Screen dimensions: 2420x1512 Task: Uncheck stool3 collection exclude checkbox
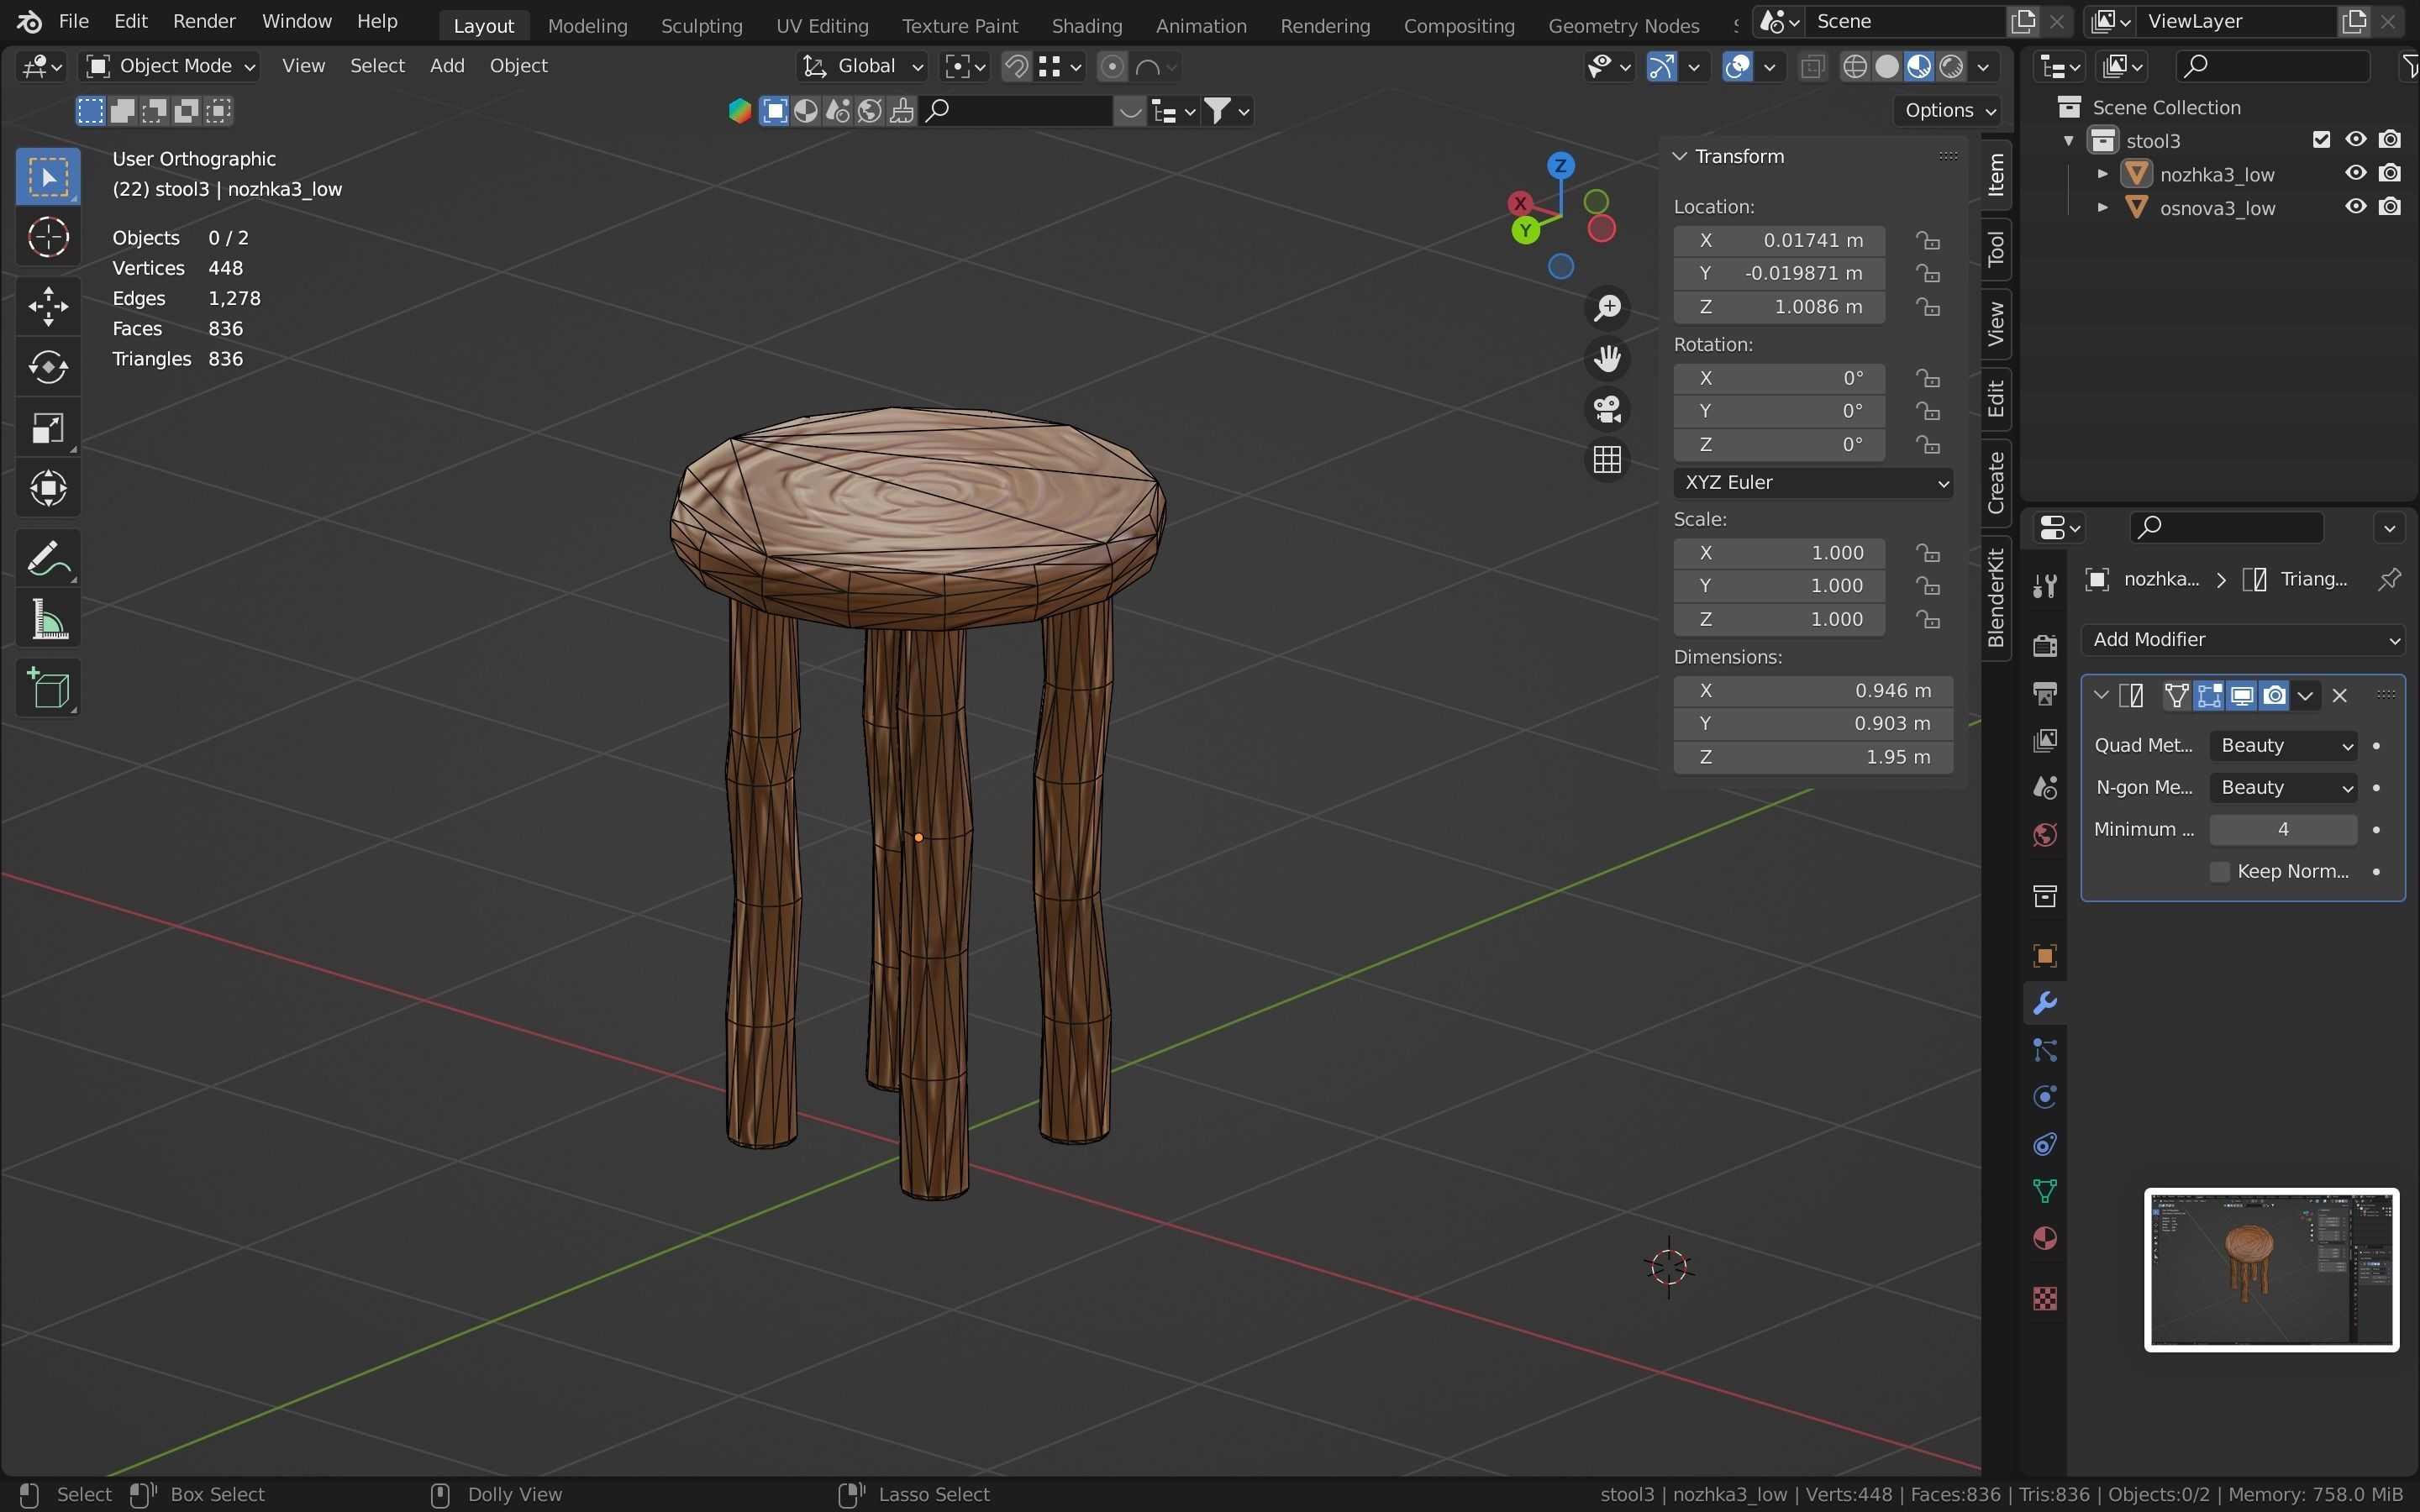coord(2322,139)
